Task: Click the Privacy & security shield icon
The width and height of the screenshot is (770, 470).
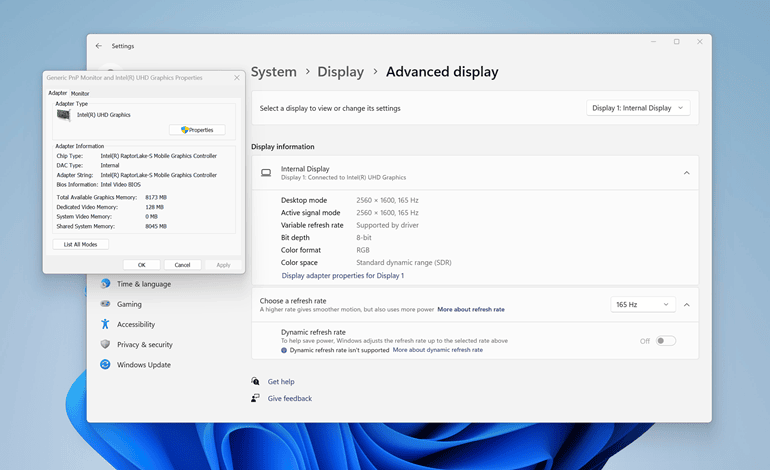Action: (x=105, y=344)
